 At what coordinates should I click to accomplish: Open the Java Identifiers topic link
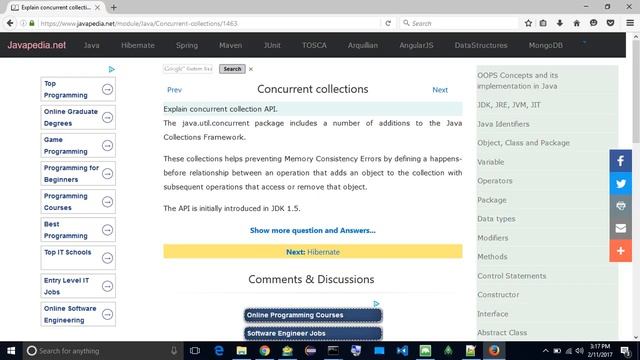pyautogui.click(x=503, y=124)
